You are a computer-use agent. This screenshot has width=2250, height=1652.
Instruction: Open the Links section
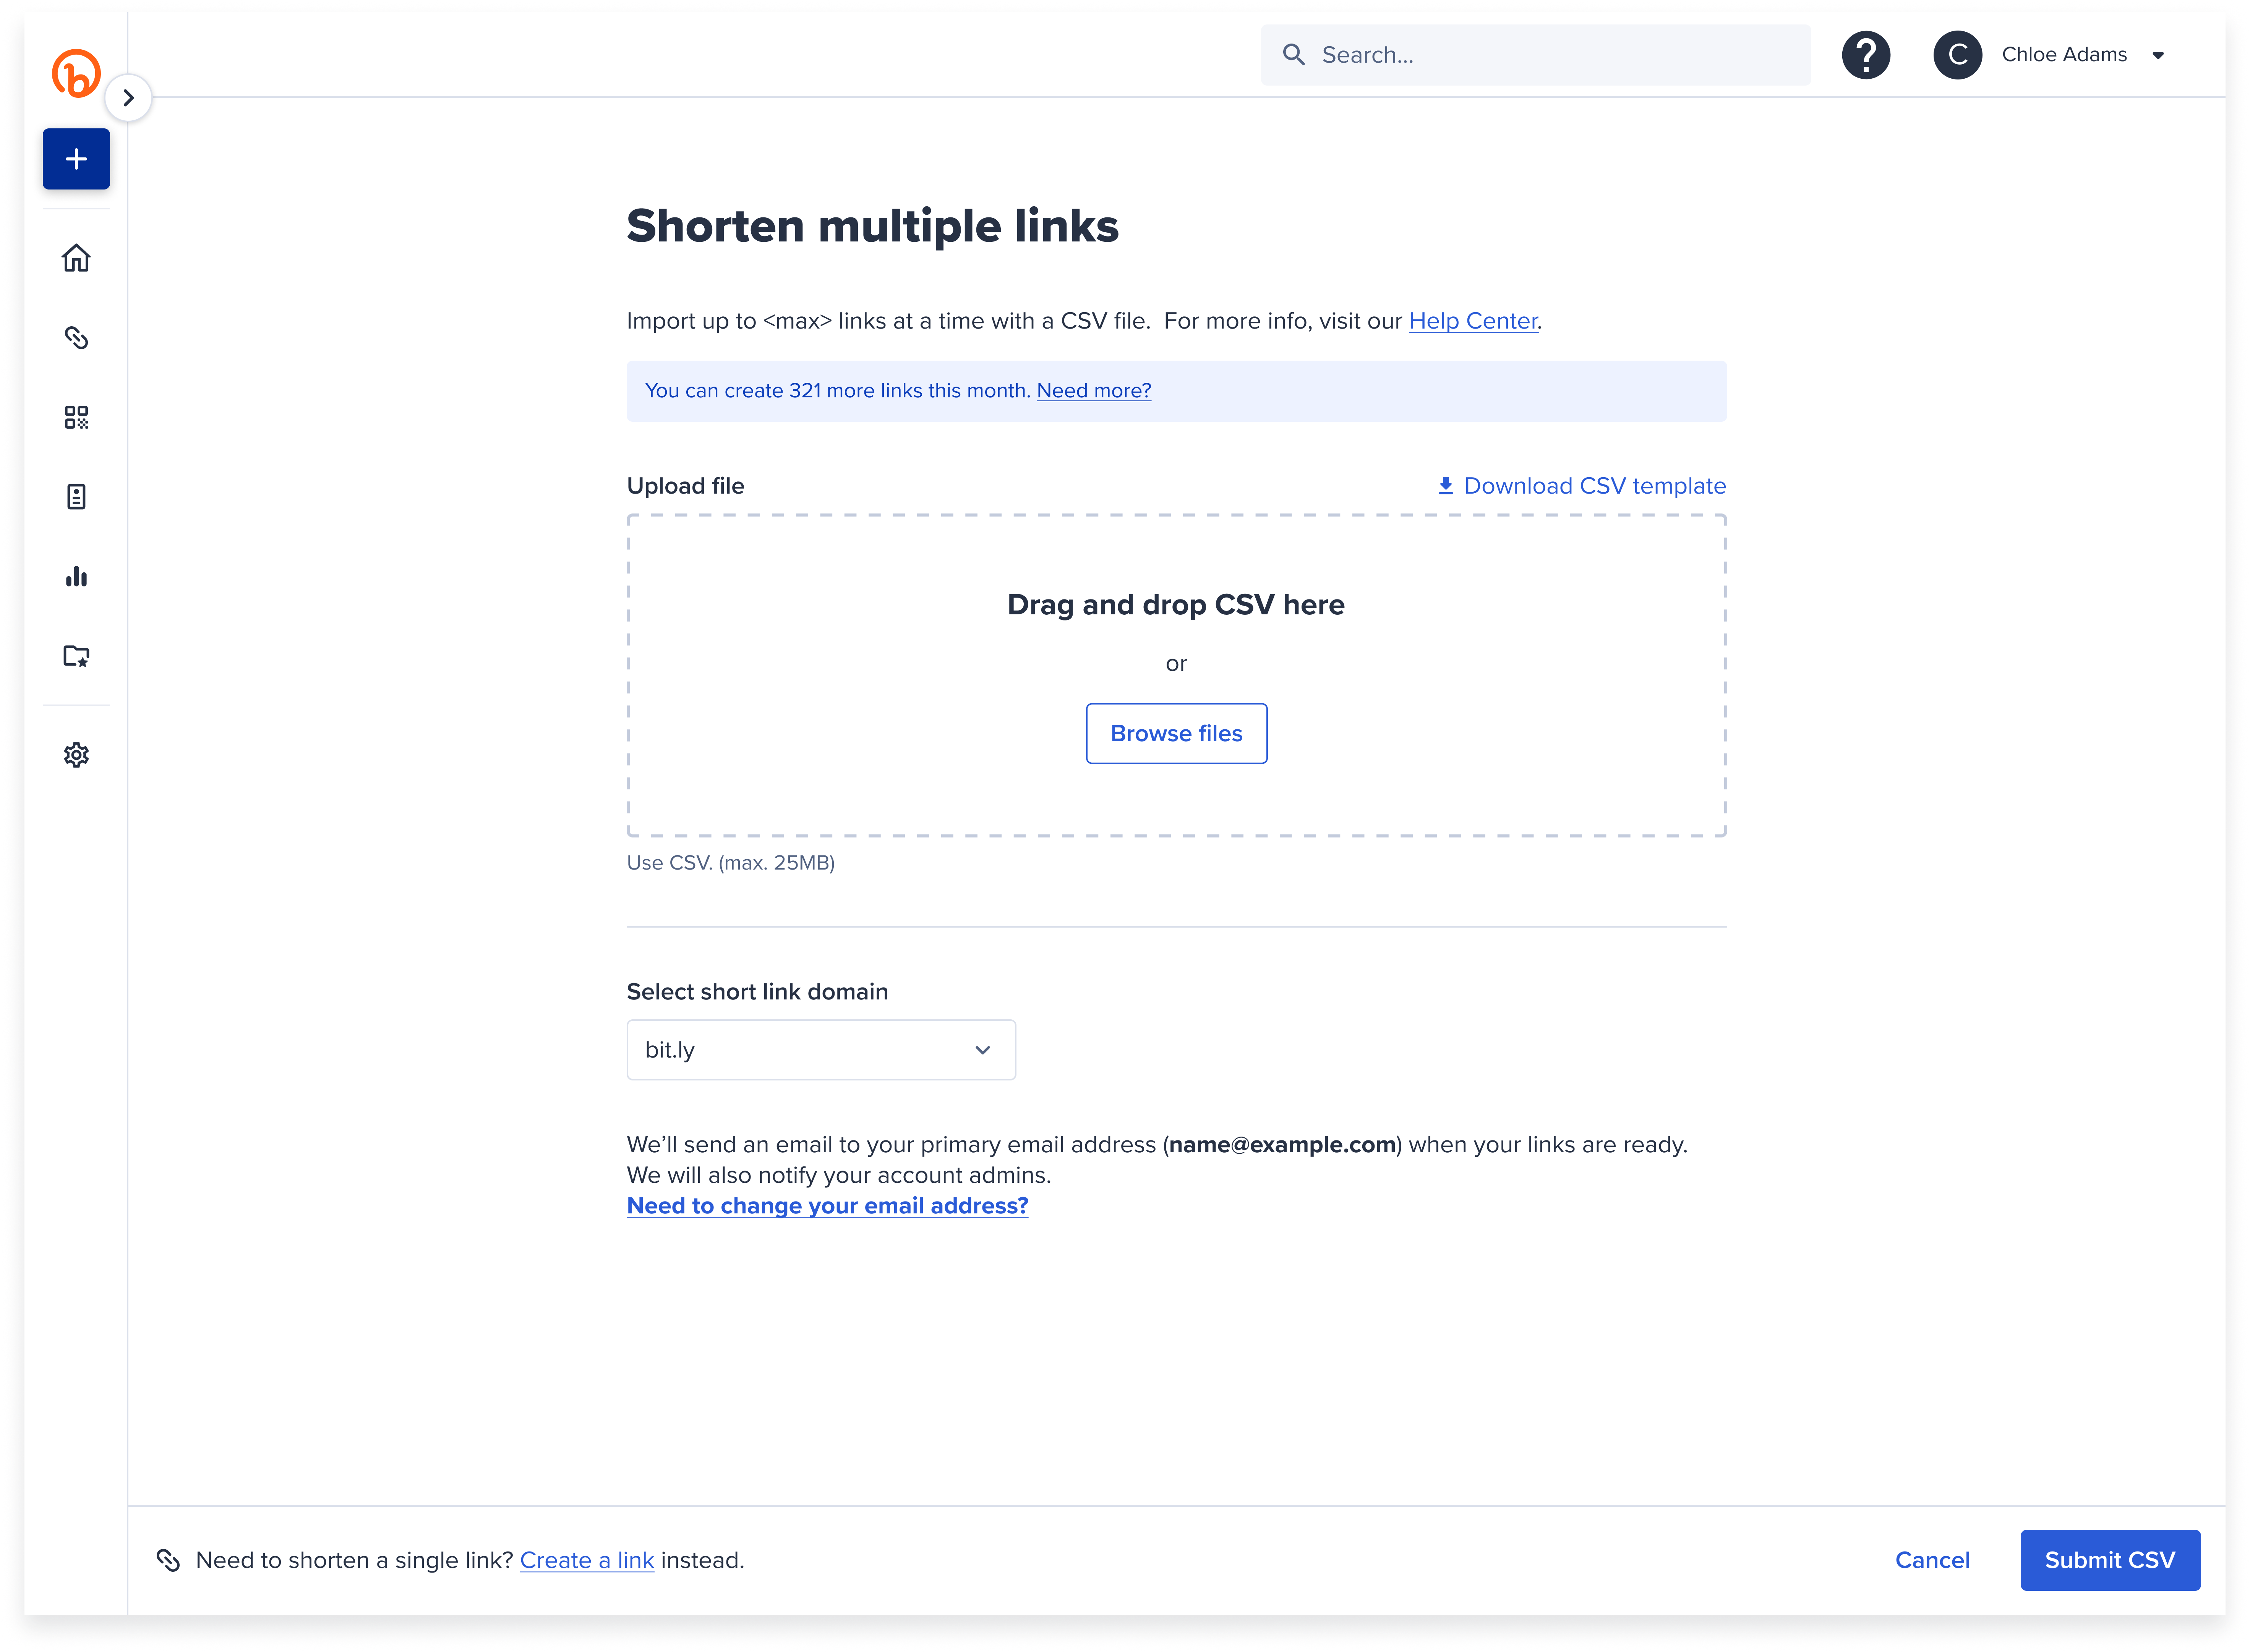(76, 337)
